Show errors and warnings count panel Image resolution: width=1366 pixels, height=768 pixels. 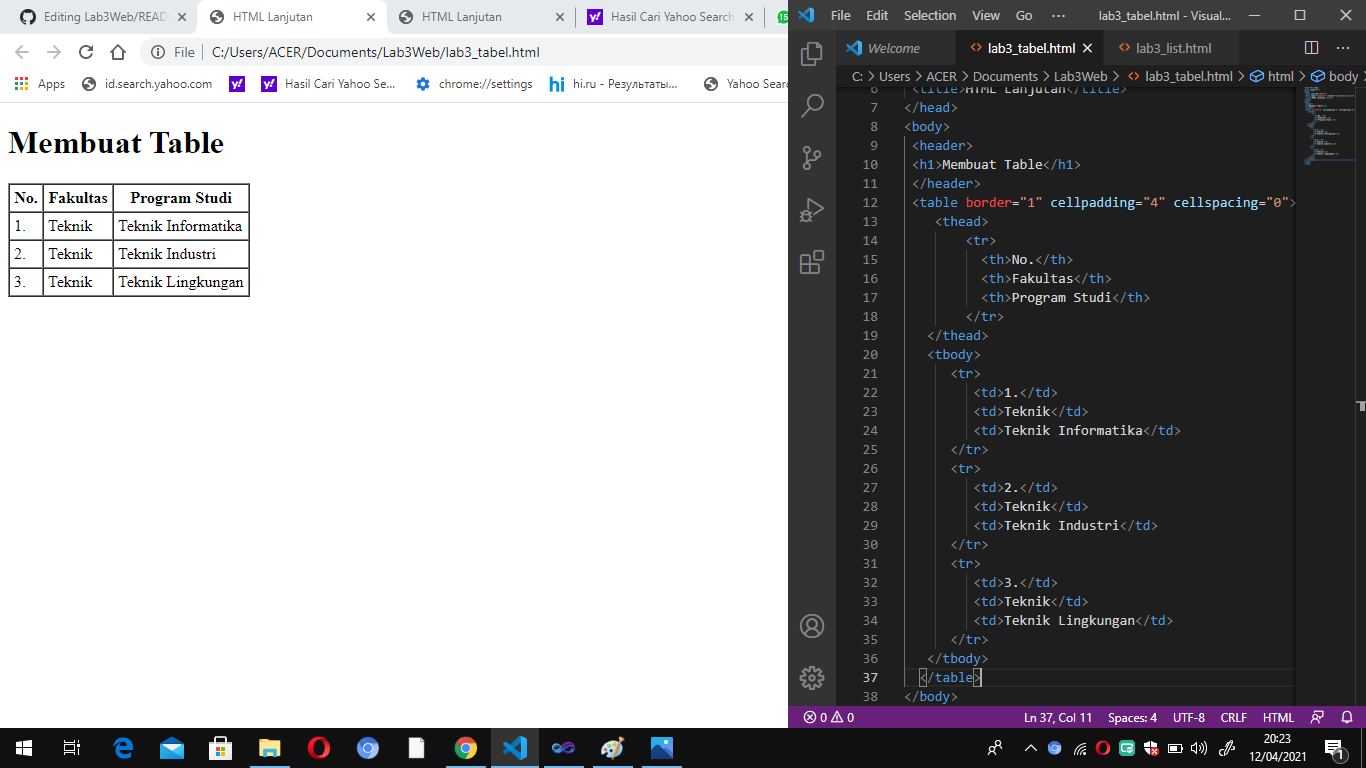tap(829, 717)
